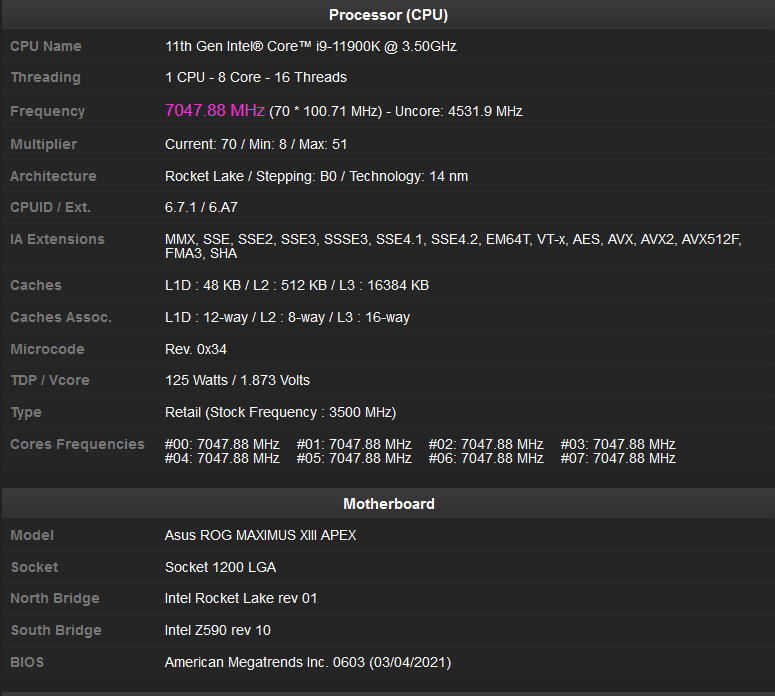The image size is (775, 696).
Task: Click the Asus ROG MAXIMUS XIII APEX model
Action: coord(260,535)
